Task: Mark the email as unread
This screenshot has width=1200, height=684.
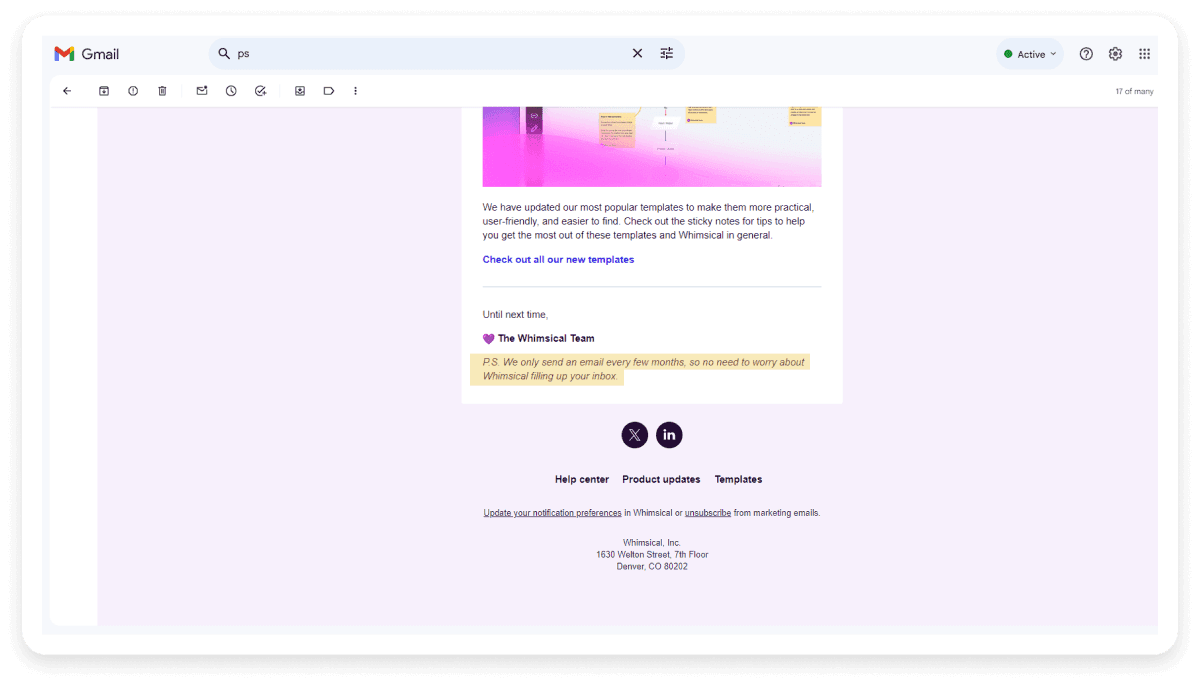Action: coord(202,91)
